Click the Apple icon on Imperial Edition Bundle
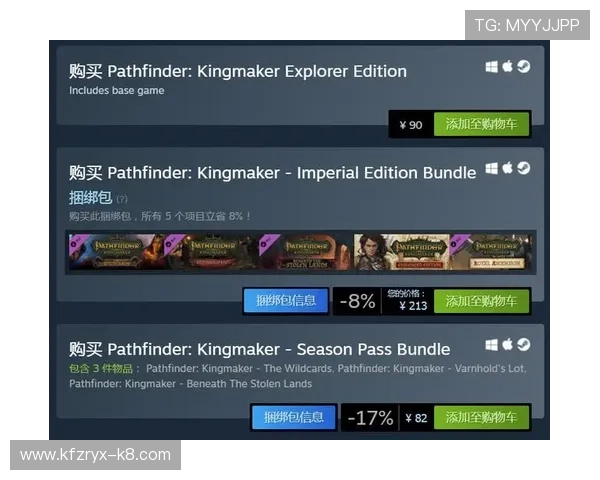The width and height of the screenshot is (600, 480). [x=507, y=168]
